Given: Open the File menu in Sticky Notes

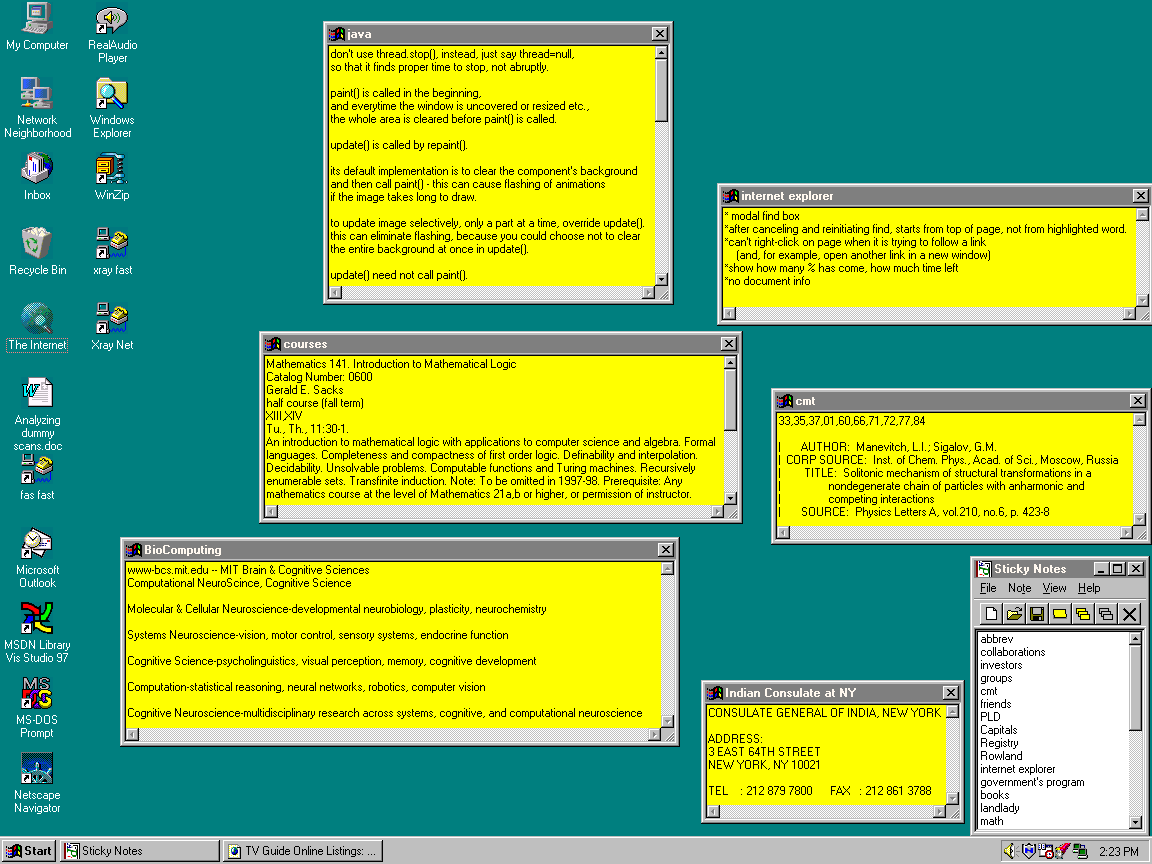Looking at the screenshot, I should coord(988,588).
